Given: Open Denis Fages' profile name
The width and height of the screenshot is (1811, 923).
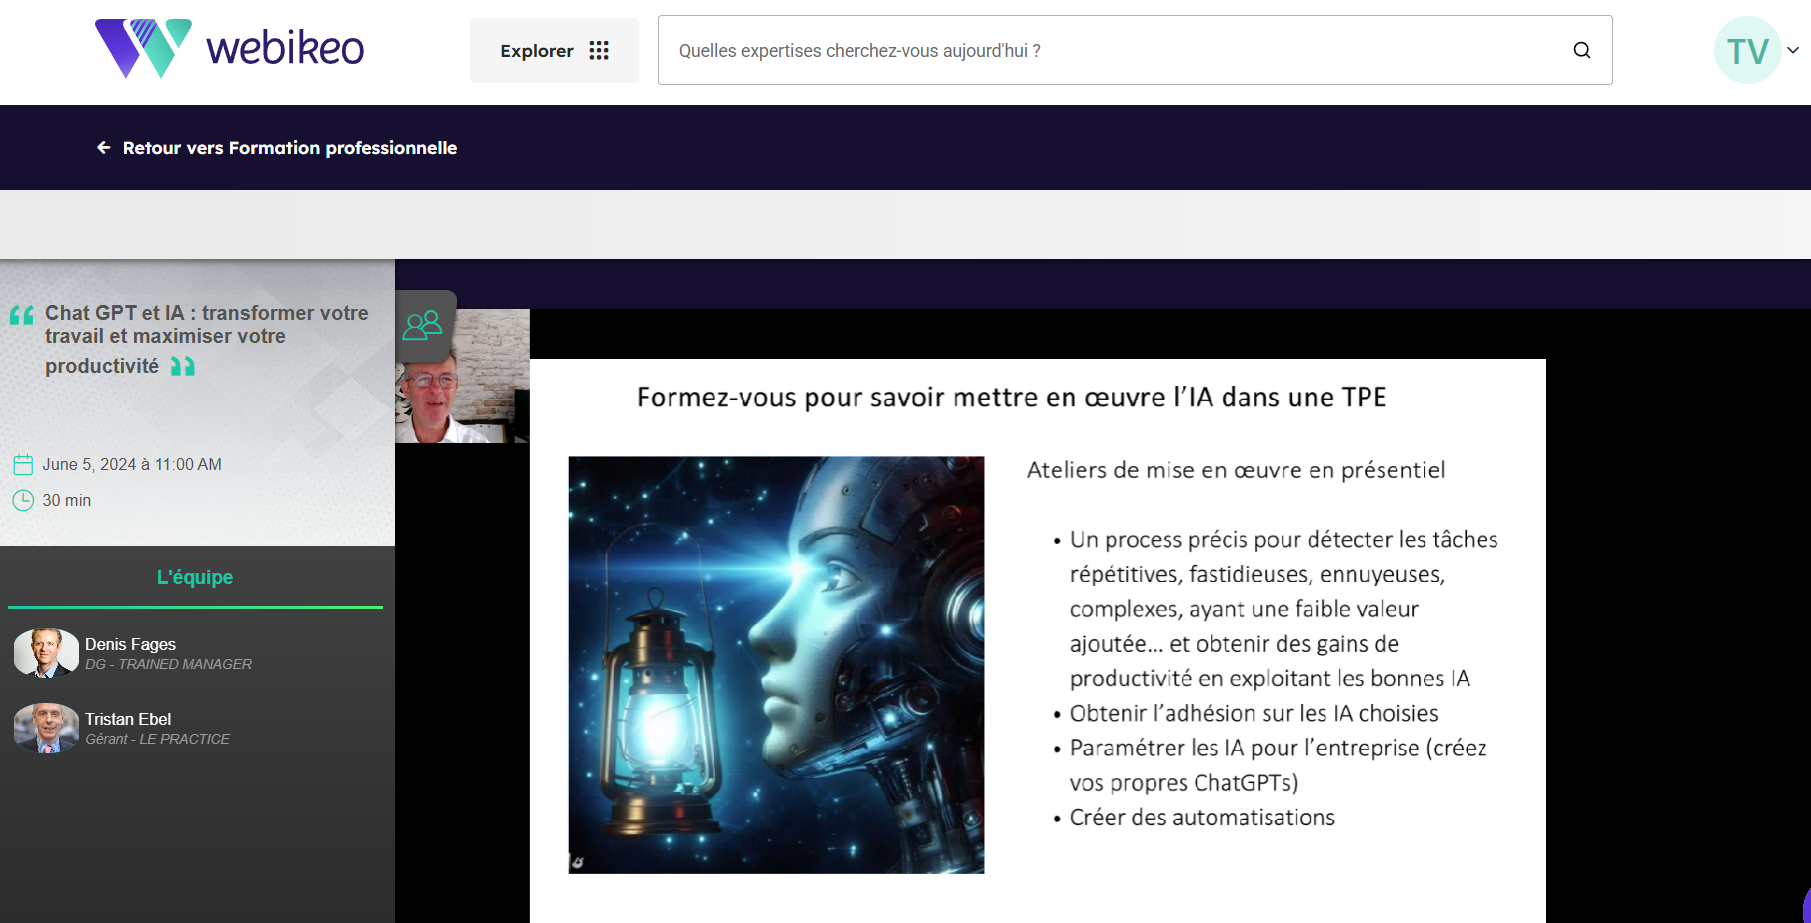Looking at the screenshot, I should tap(130, 644).
